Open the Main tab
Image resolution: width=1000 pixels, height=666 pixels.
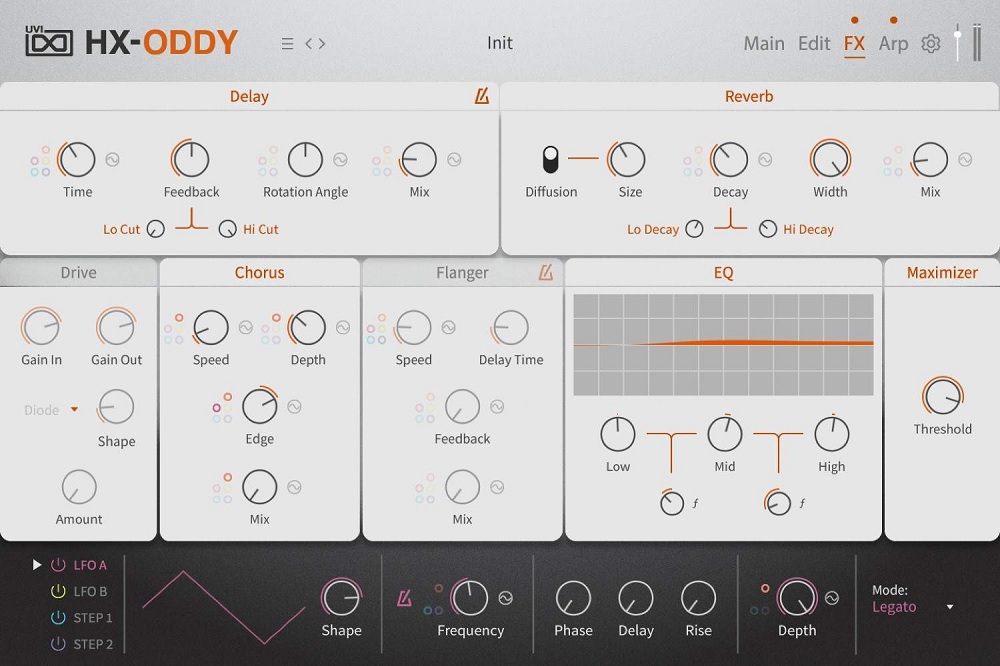pos(763,43)
